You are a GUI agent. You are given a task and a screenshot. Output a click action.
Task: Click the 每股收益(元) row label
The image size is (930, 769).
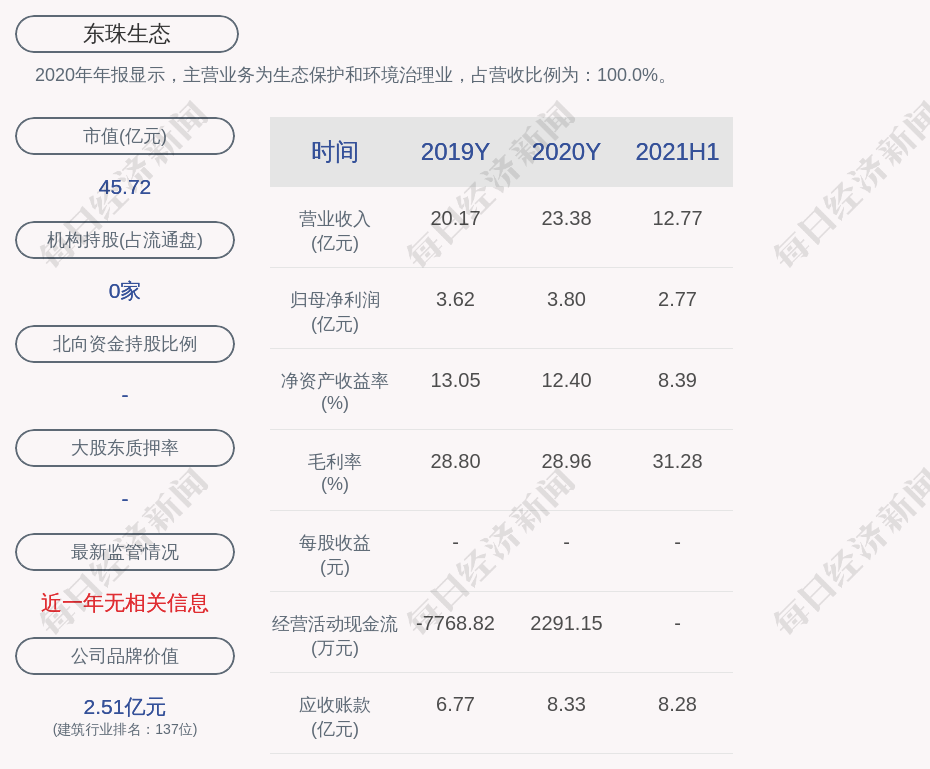335,555
